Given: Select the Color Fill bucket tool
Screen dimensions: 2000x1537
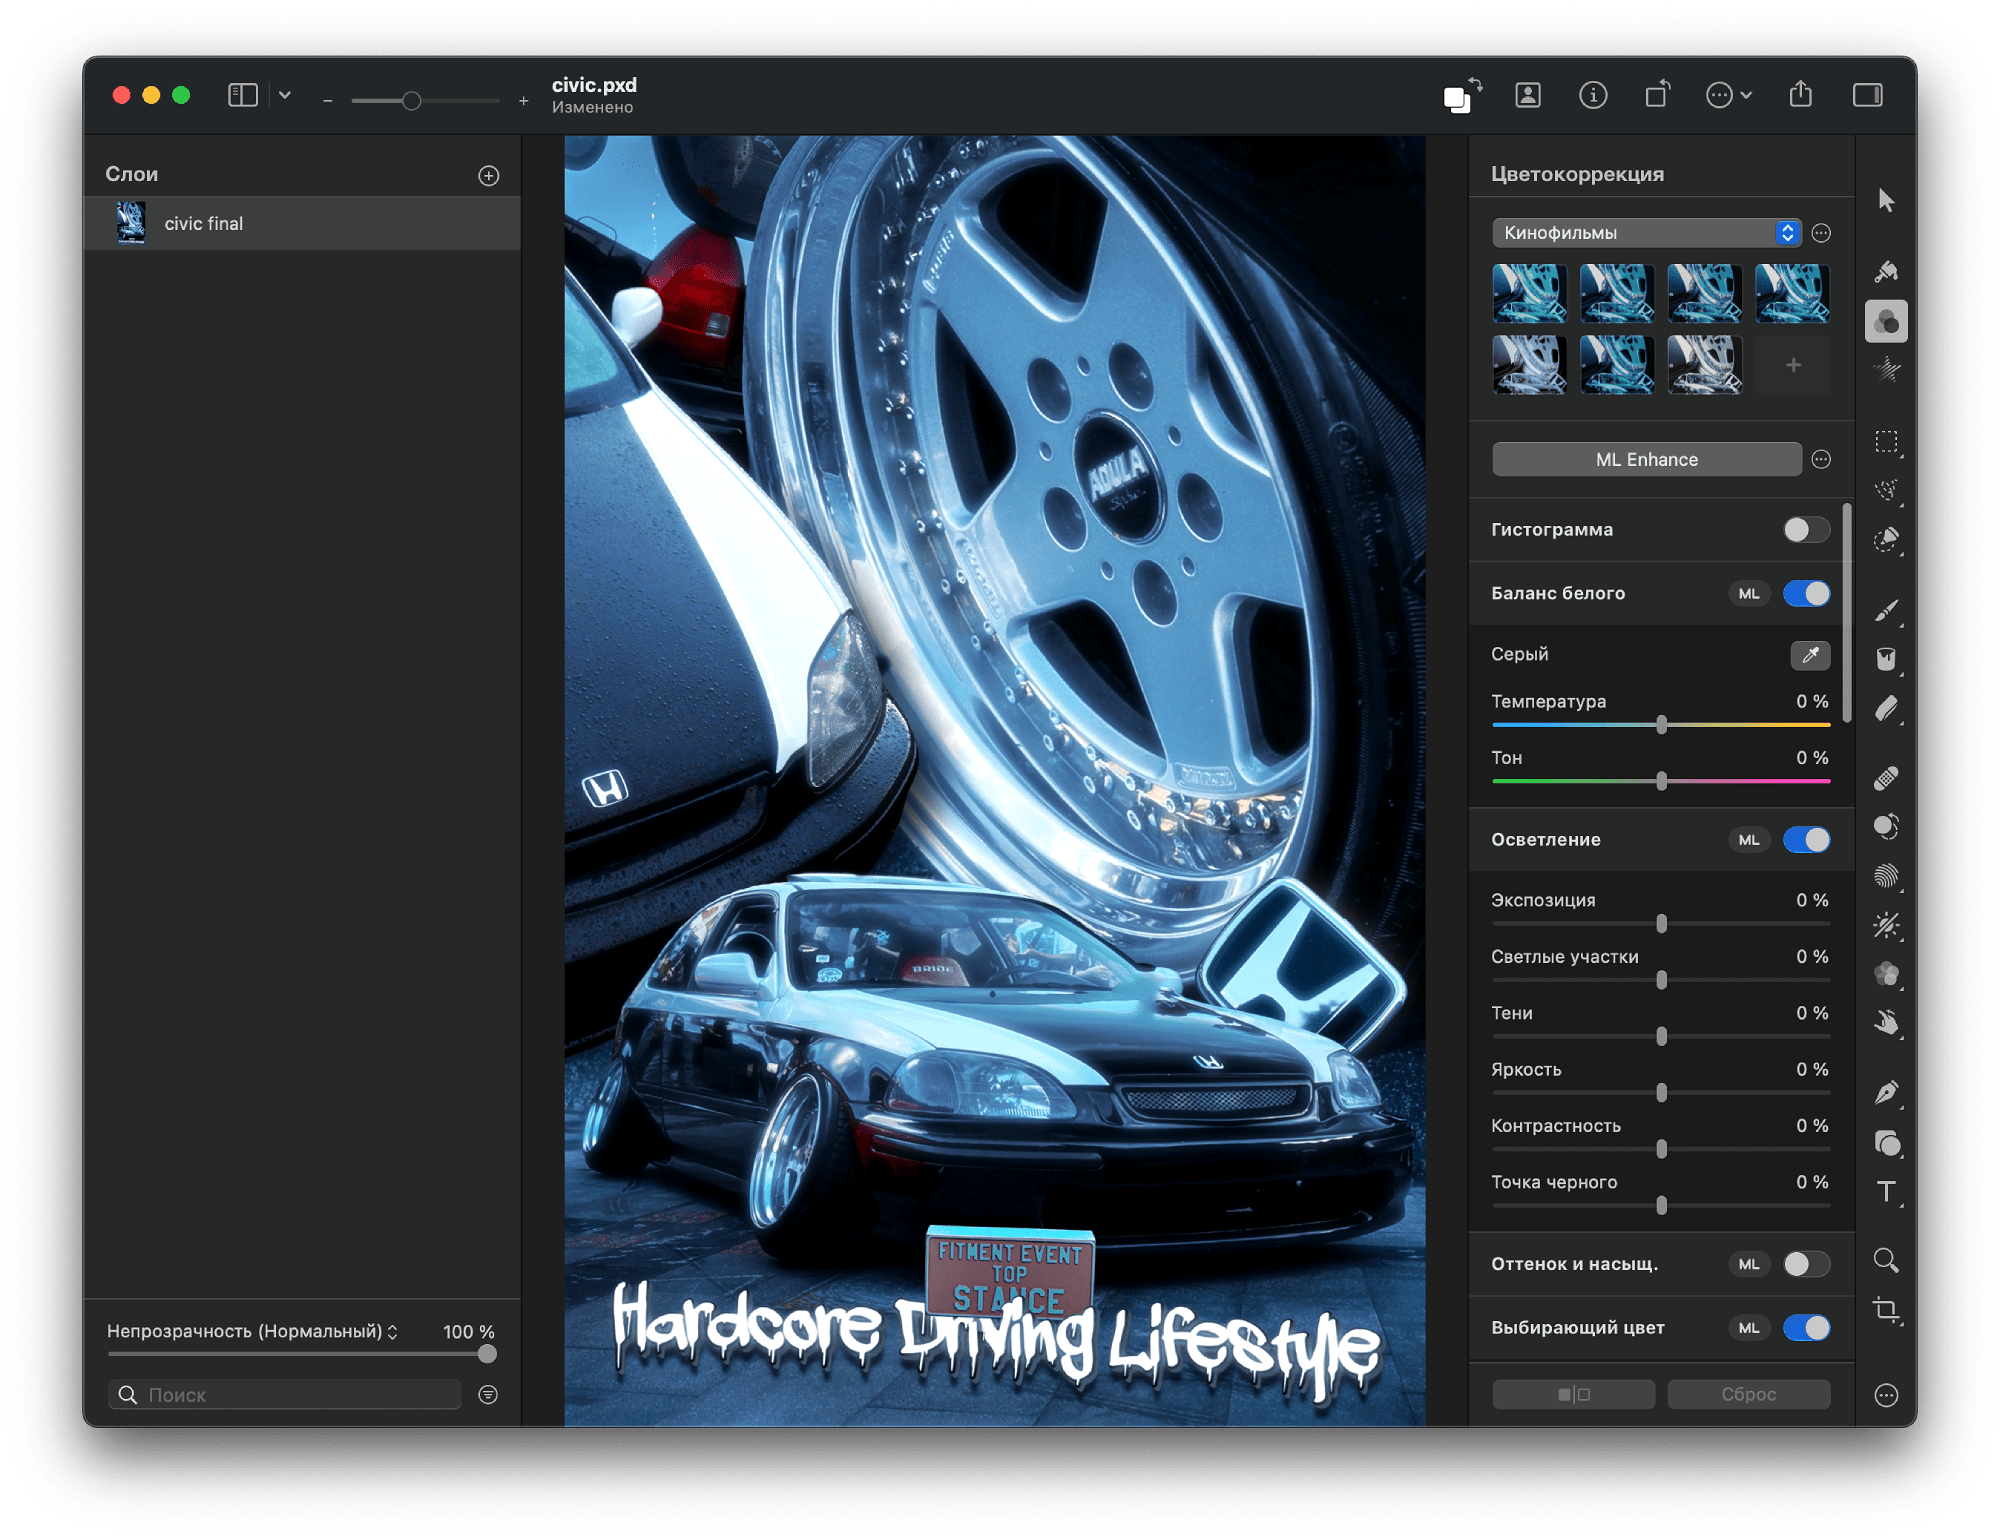Looking at the screenshot, I should (x=1886, y=658).
